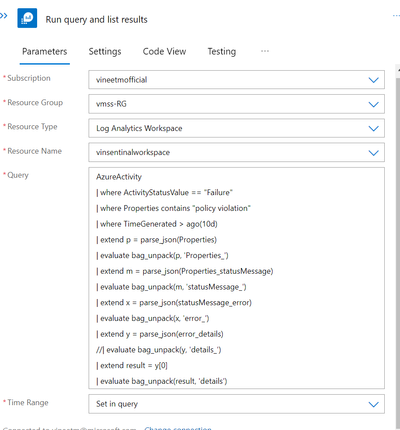Switch to the Parameters tab
Image resolution: width=400 pixels, height=430 pixels.
tap(45, 52)
